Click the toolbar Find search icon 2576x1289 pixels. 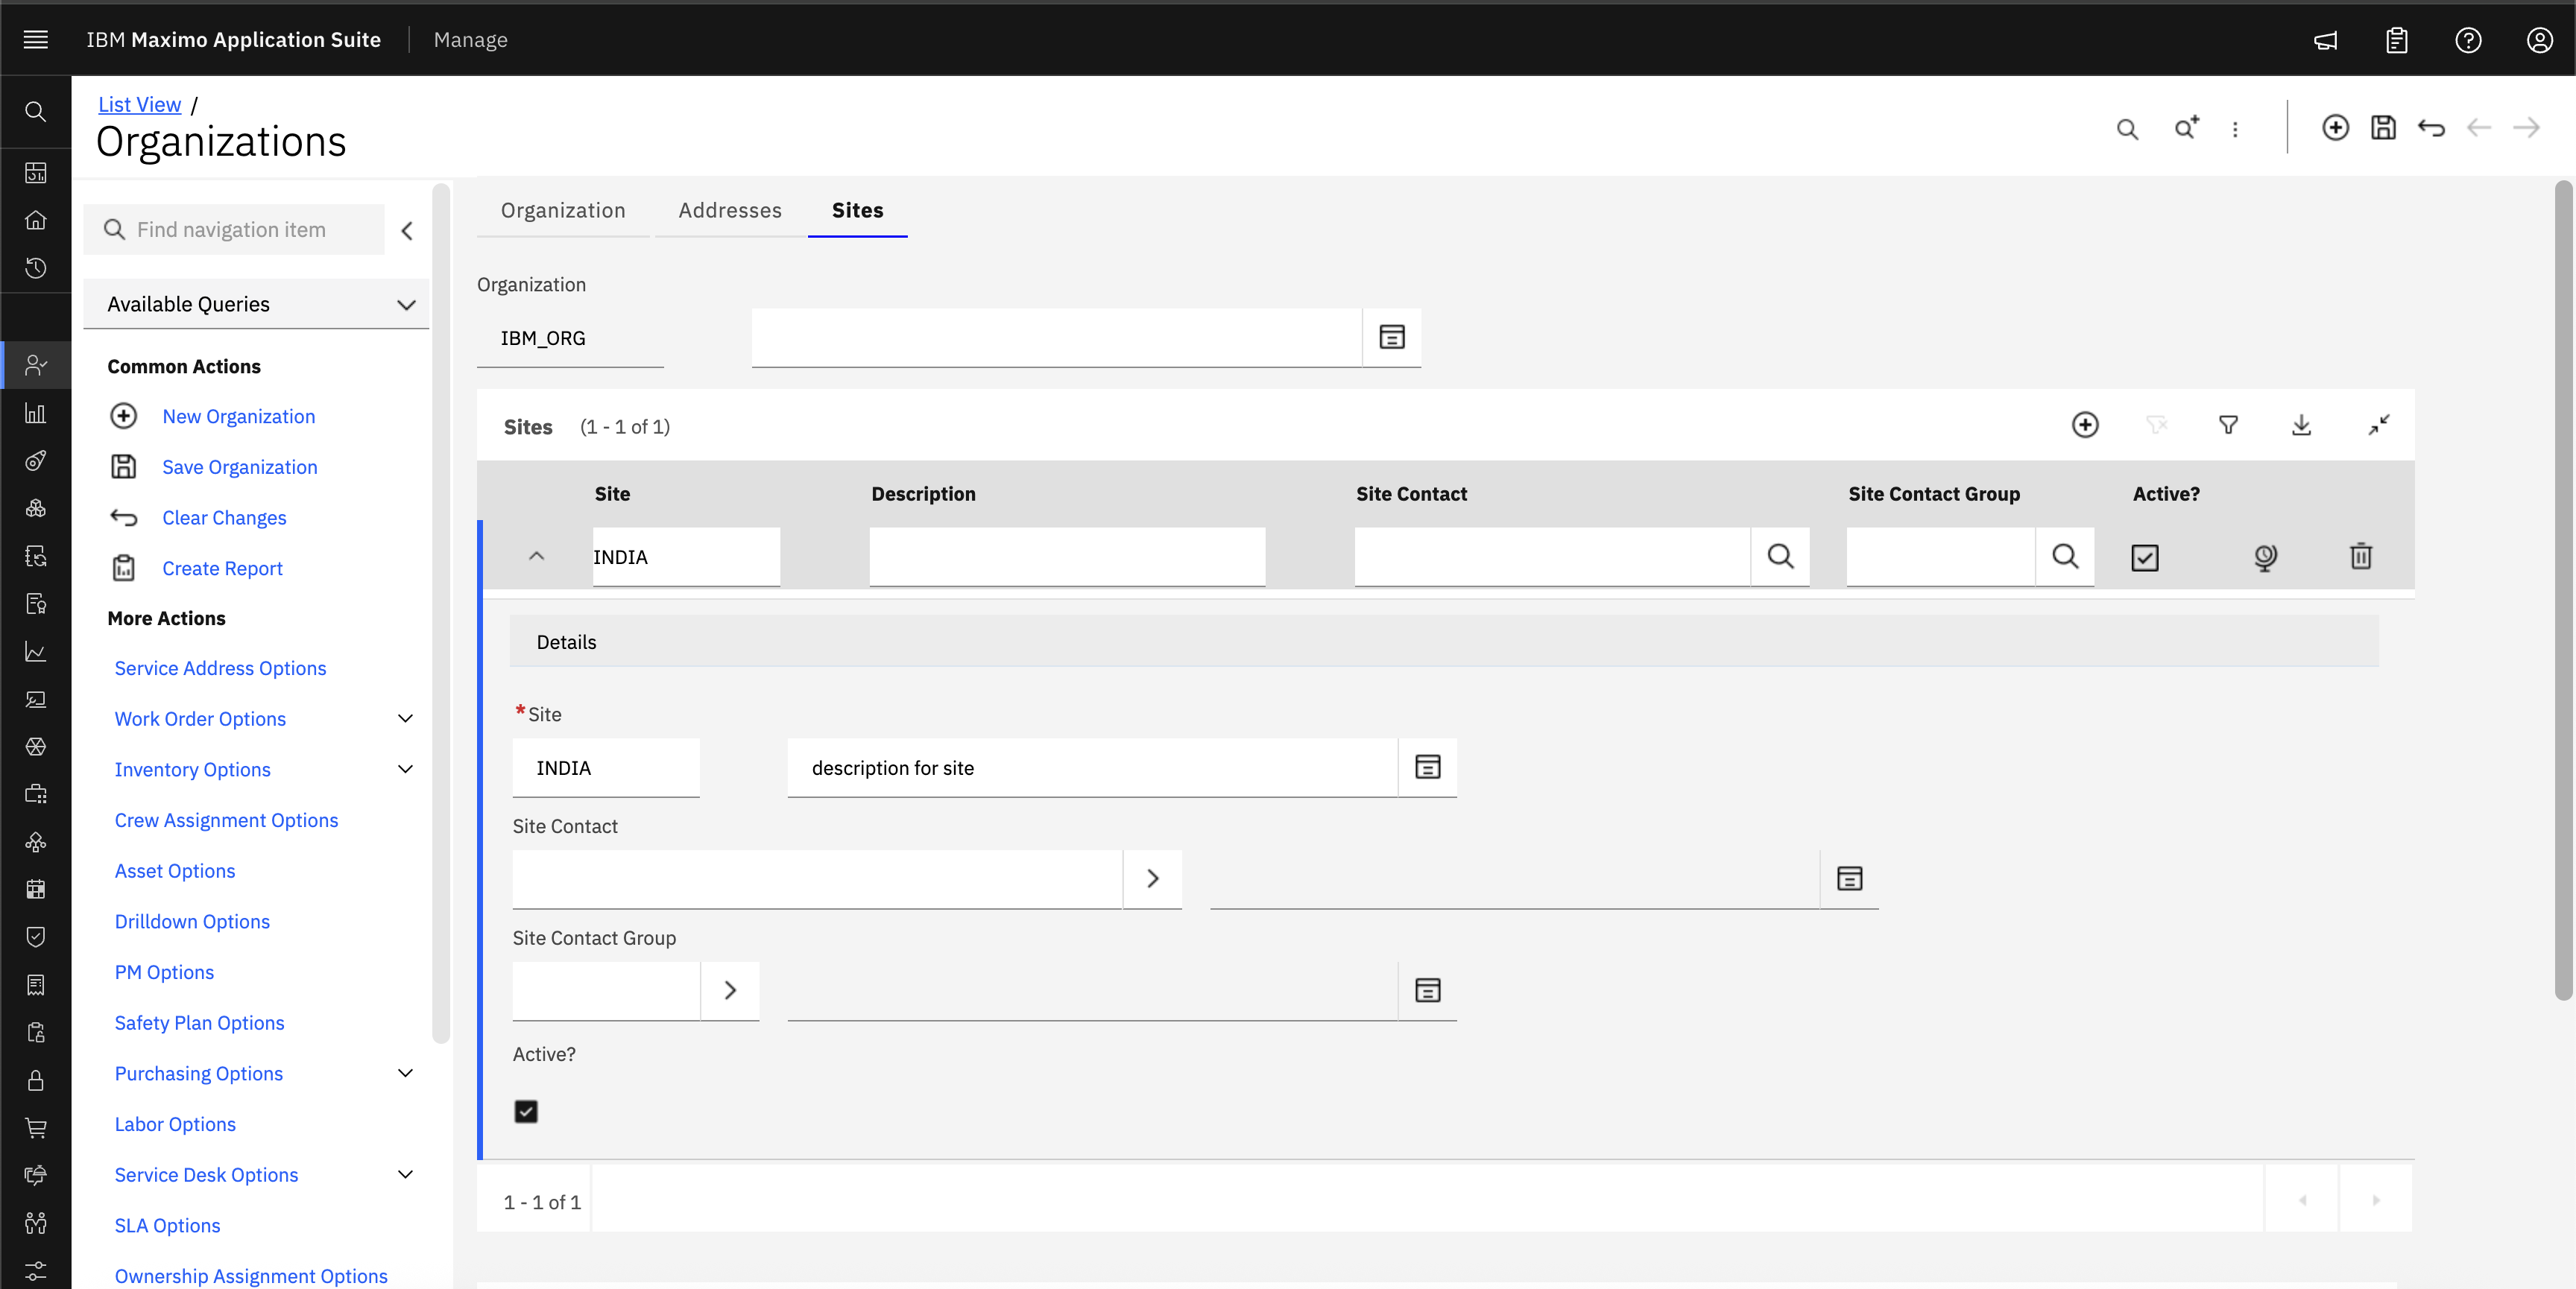click(2128, 128)
